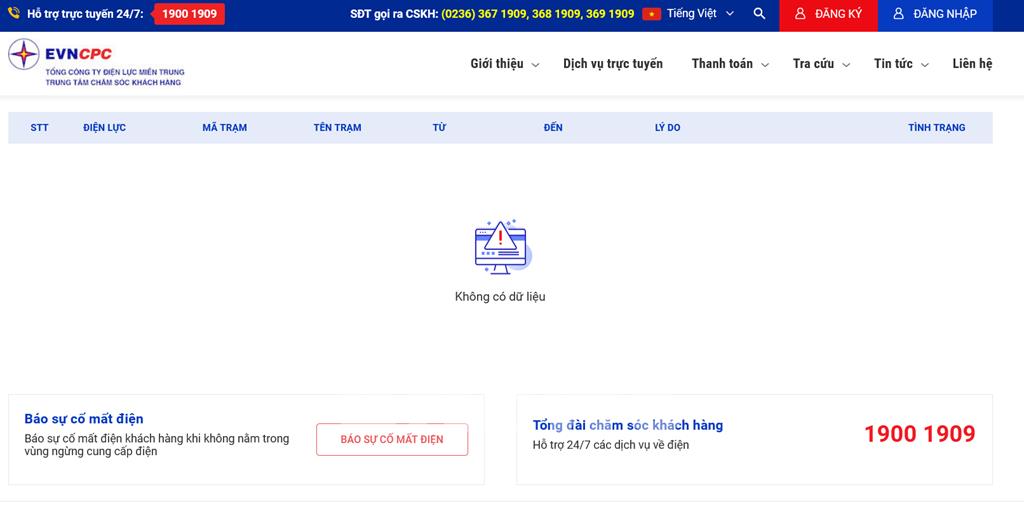The image size is (1024, 506).
Task: Open the Tiếng Việt language dropdown
Action: (x=700, y=14)
